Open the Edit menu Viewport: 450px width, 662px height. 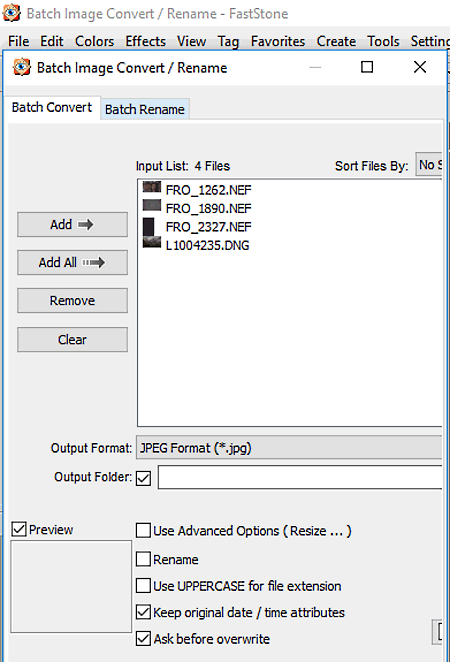52,41
